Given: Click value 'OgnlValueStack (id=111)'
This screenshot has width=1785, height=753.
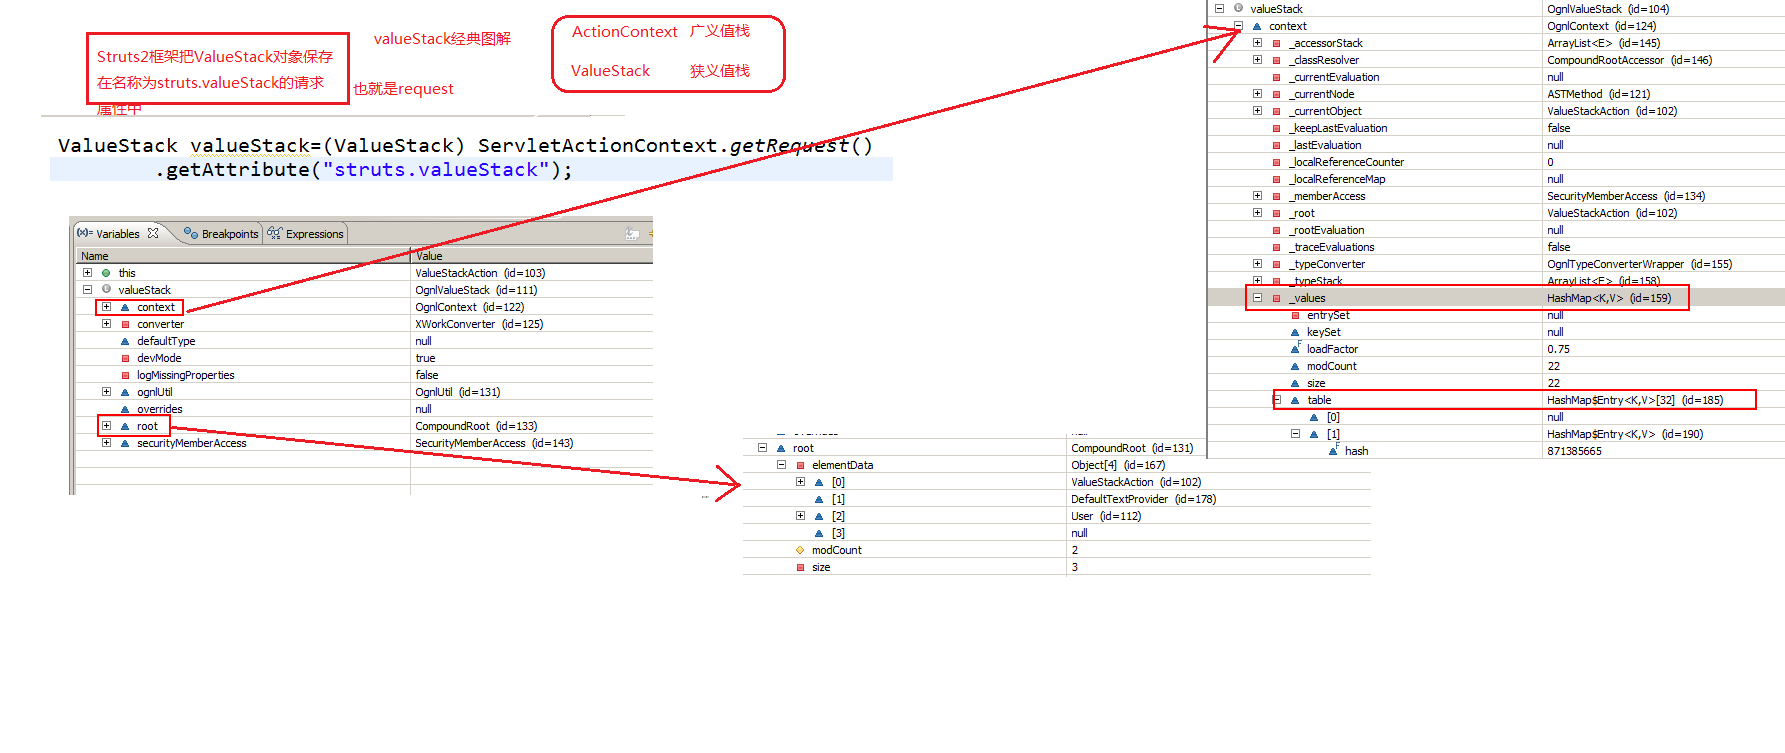Looking at the screenshot, I should (476, 290).
